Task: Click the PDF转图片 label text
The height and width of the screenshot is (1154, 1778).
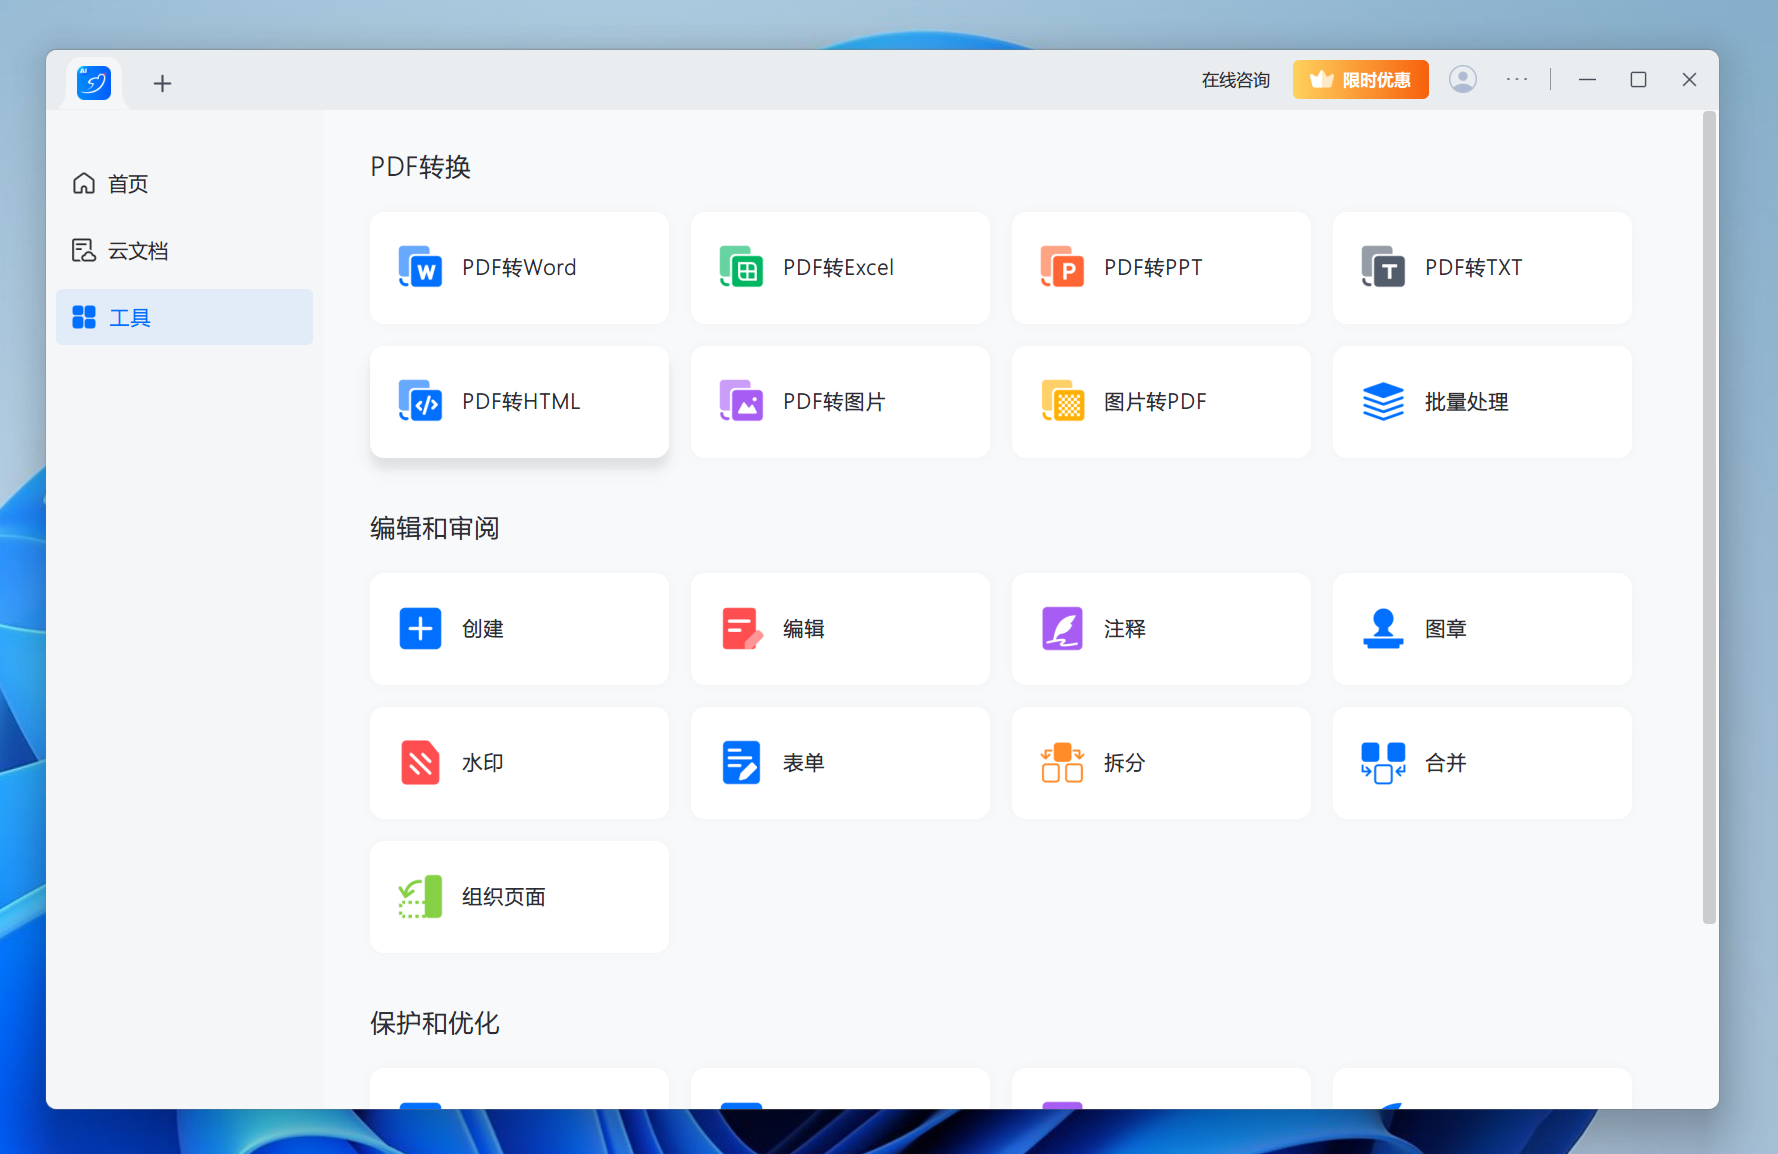Action: pos(834,401)
